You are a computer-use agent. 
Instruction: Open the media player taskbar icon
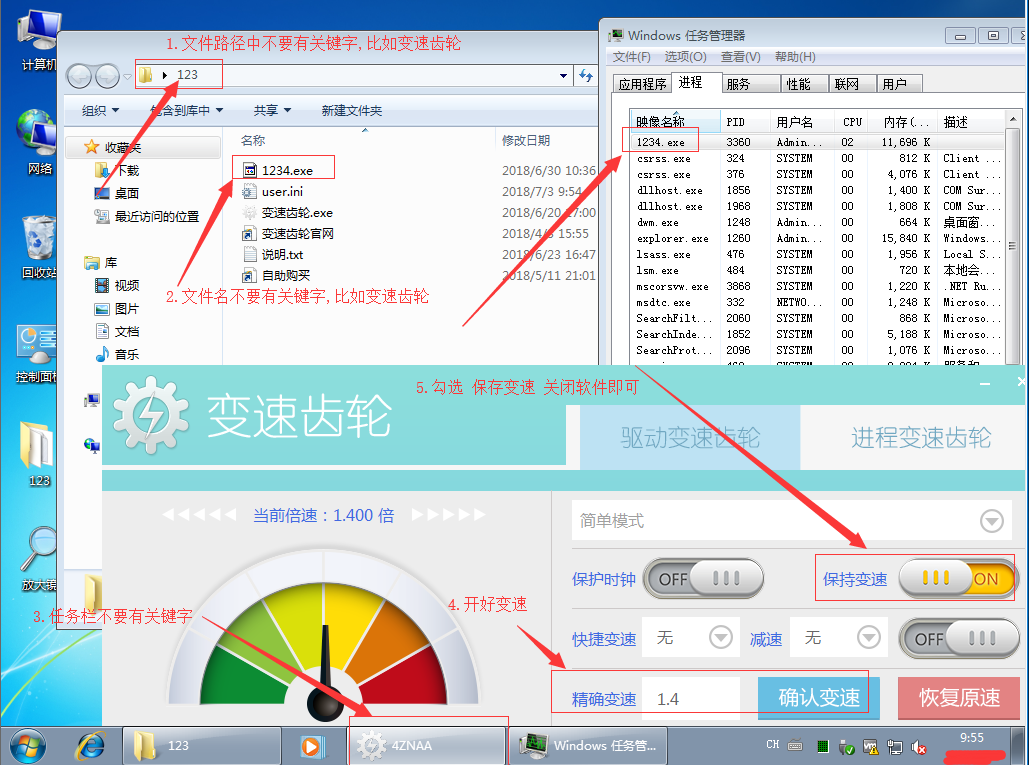click(311, 746)
